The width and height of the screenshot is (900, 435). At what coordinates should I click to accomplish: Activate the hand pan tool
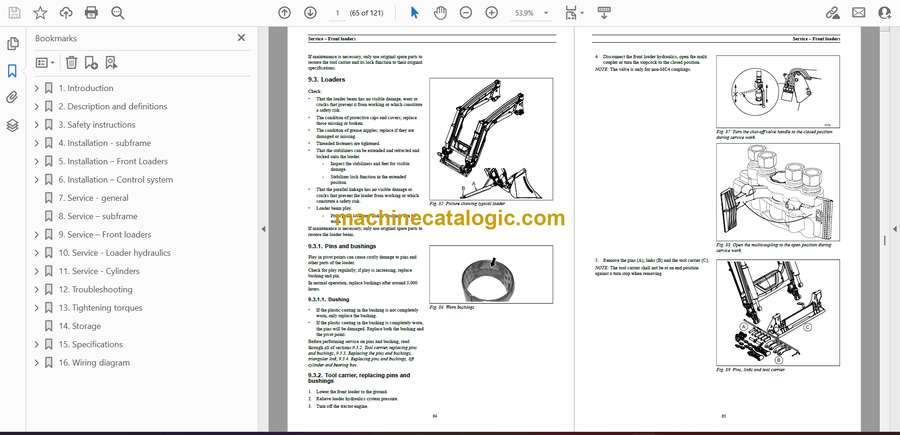(x=440, y=13)
